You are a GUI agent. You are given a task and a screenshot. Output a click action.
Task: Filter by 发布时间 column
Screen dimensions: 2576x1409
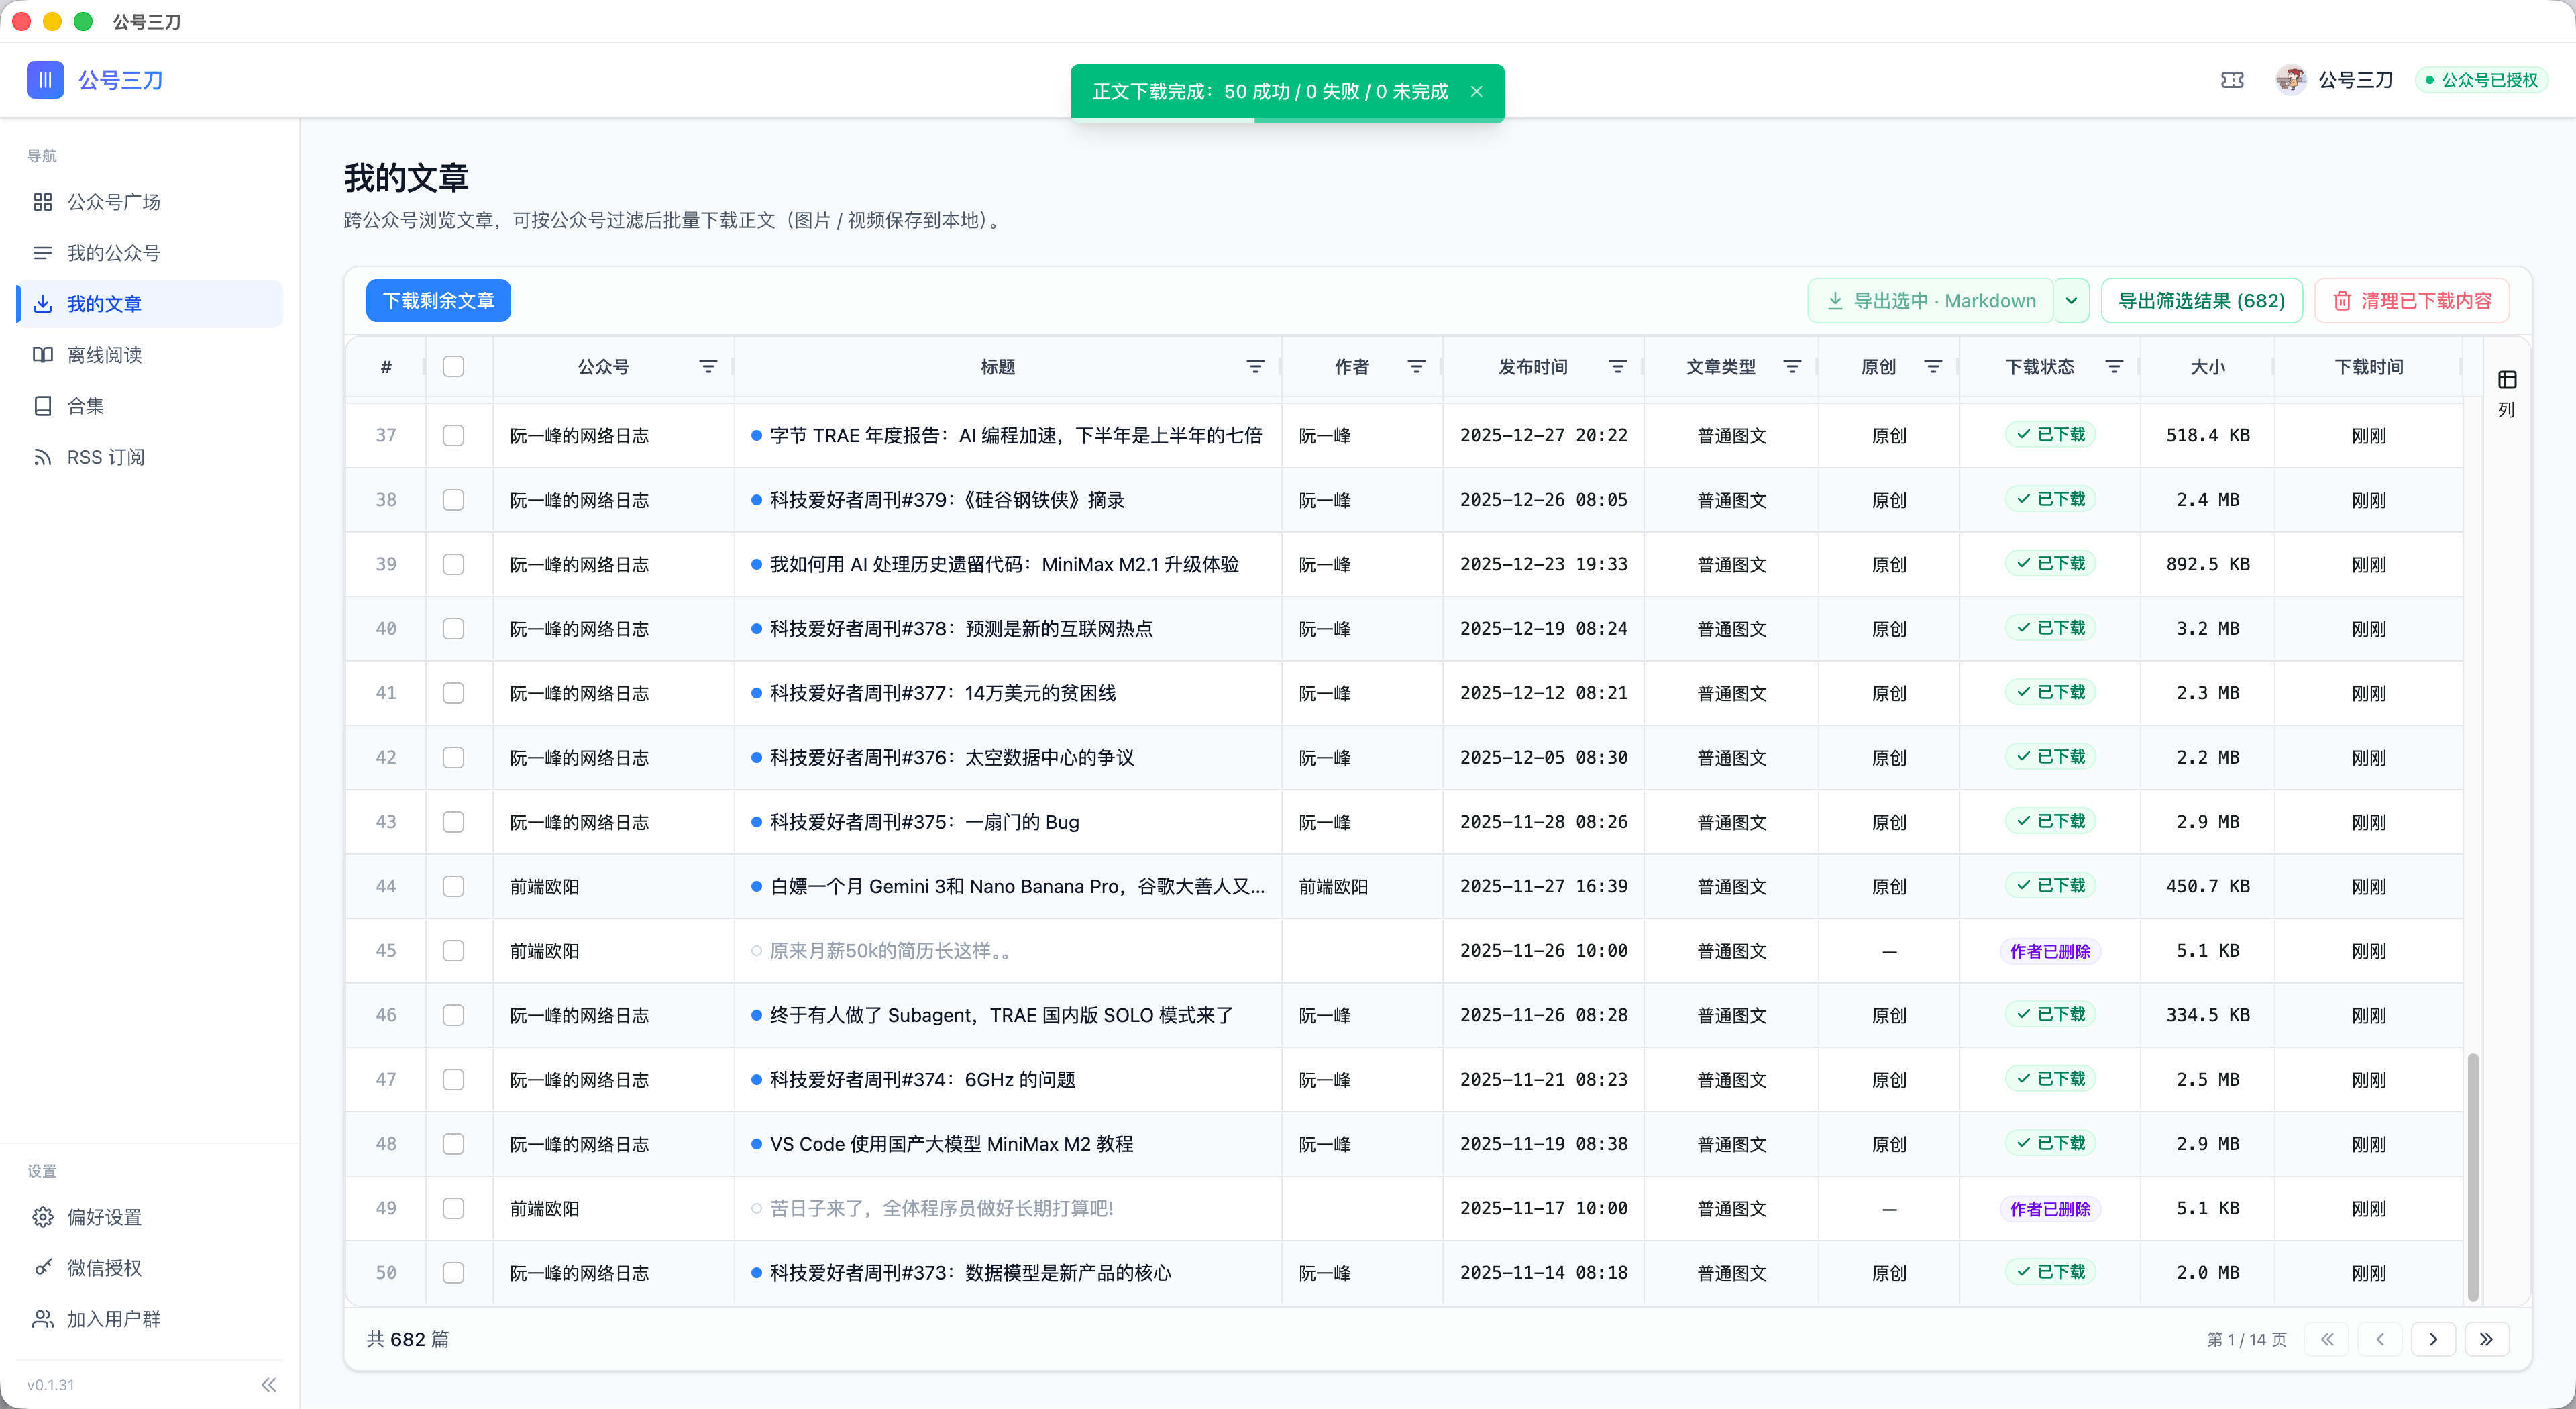[x=1617, y=367]
